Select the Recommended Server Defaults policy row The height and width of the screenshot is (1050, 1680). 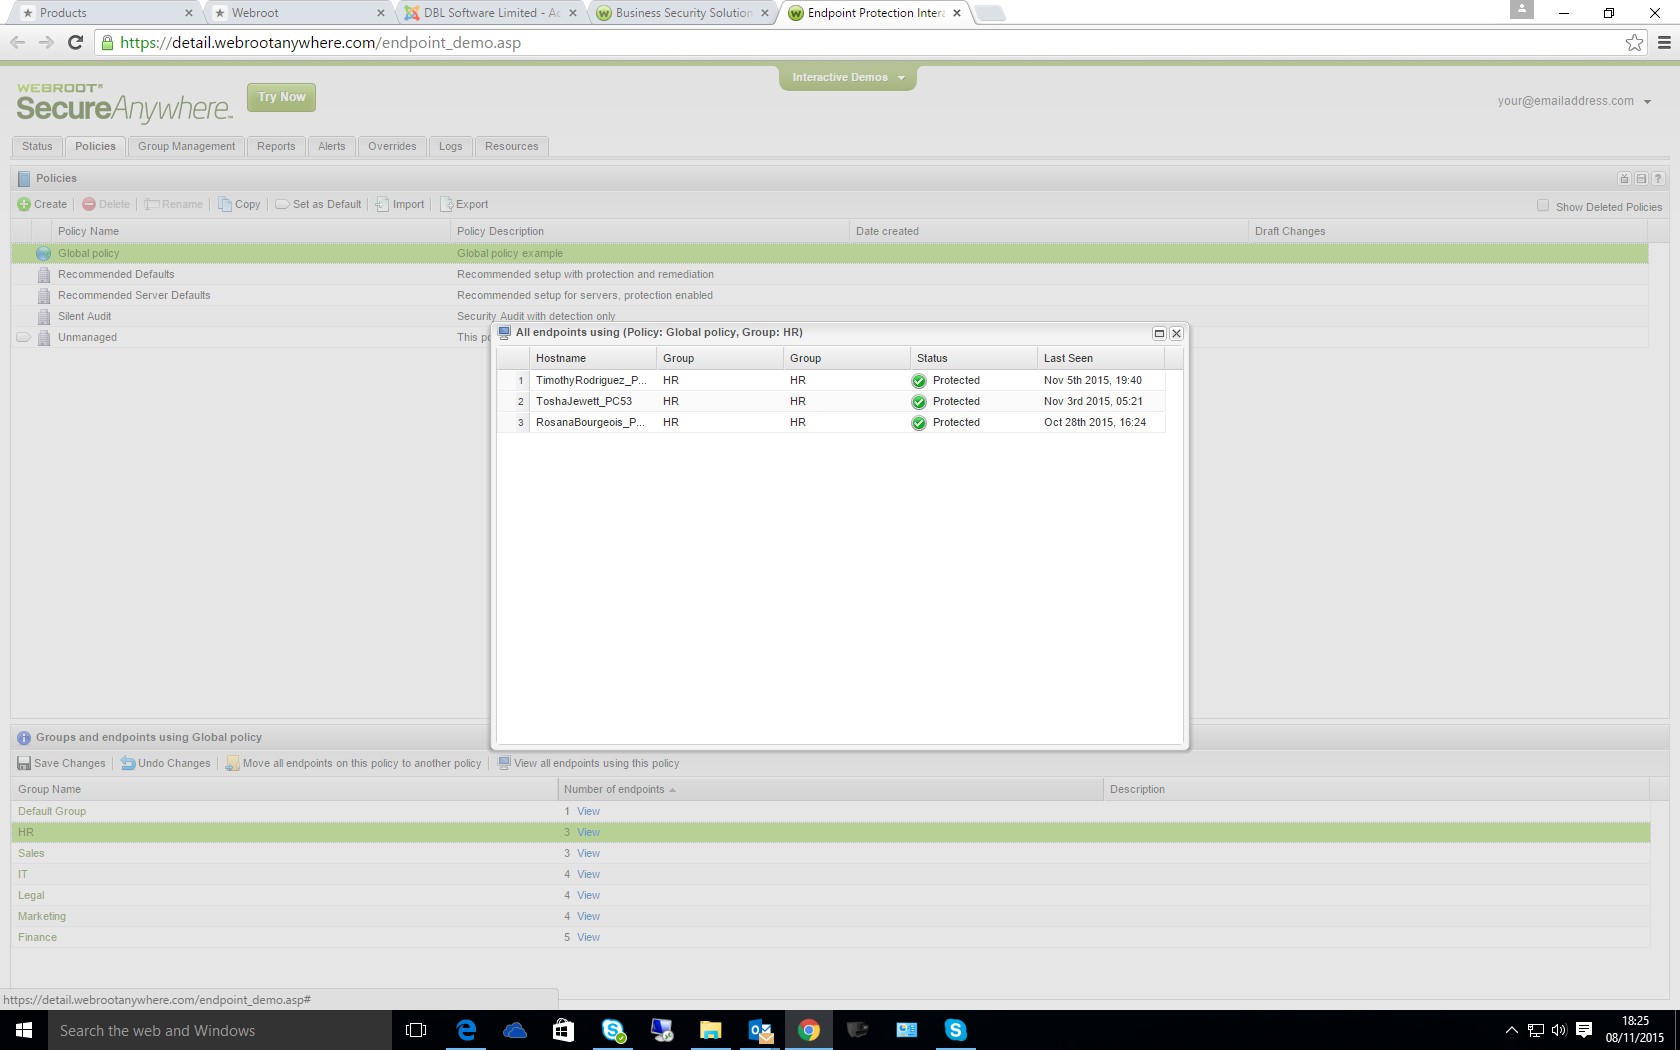[x=830, y=296]
